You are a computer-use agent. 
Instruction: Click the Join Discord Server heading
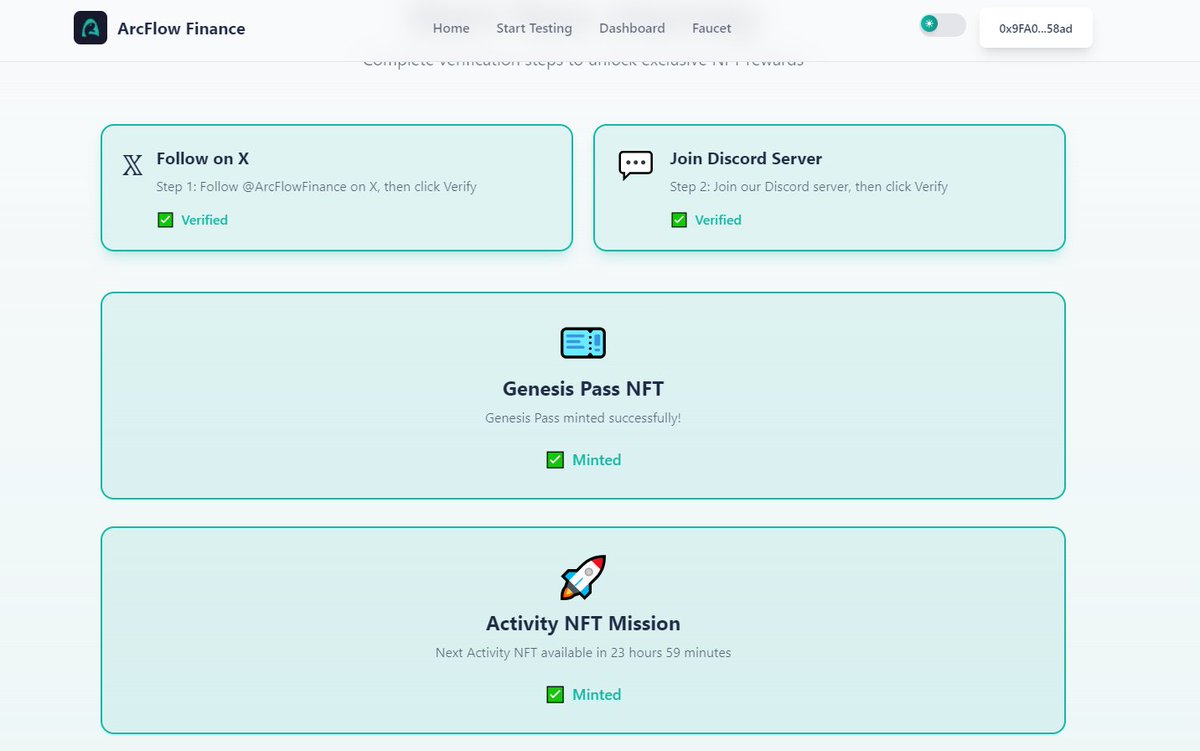[x=746, y=158]
